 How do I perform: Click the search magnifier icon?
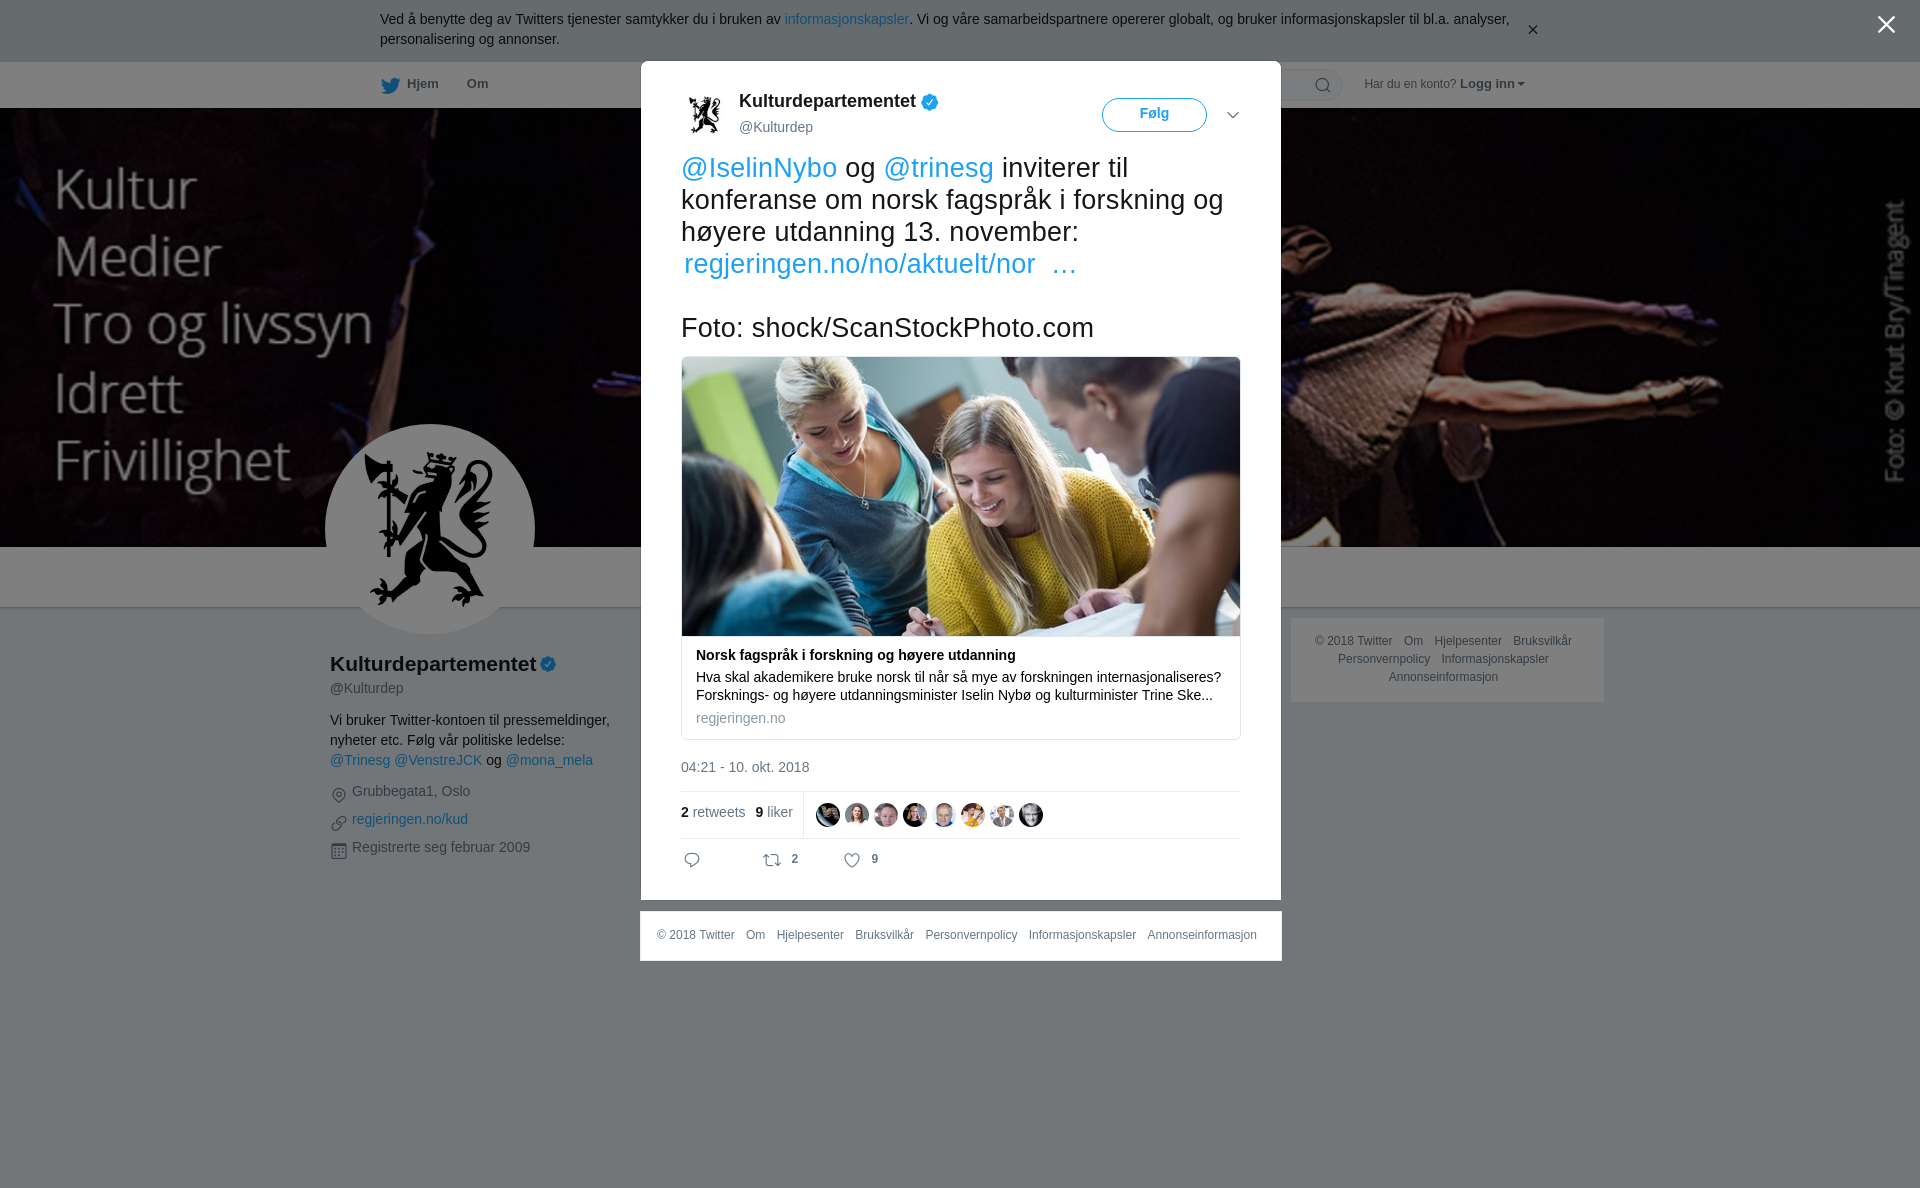(x=1323, y=85)
